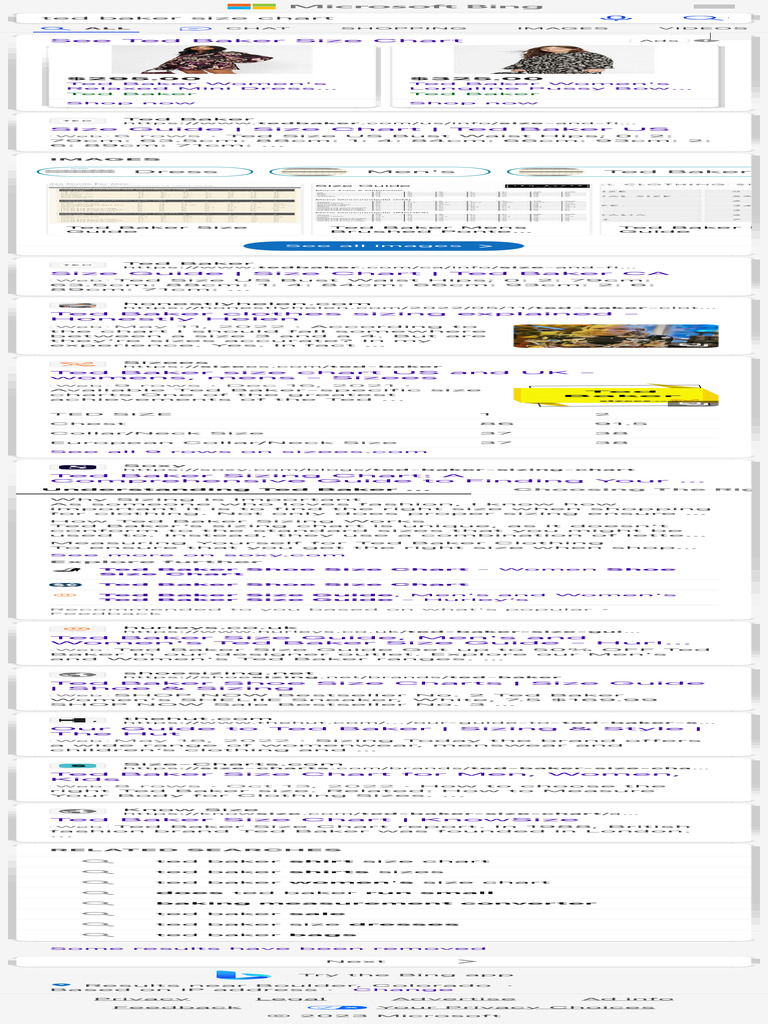Click 'See more on soxy.com' link
The image size is (768, 1024).
(x=197, y=555)
